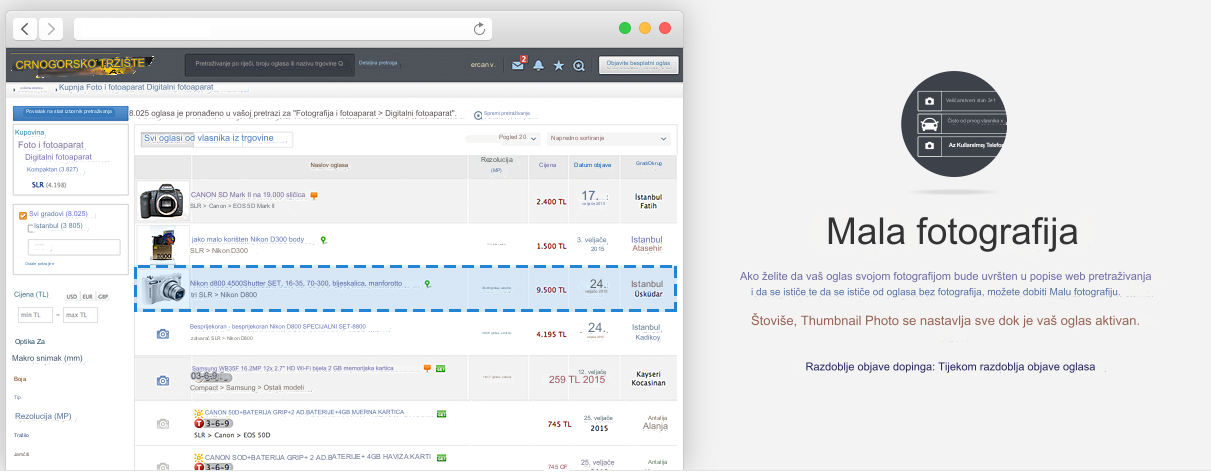Viewport: 1211px width, 474px height.
Task: Select the 'Svi oglasi od vlasnika iz trgovine' tab
Action: coord(216,139)
